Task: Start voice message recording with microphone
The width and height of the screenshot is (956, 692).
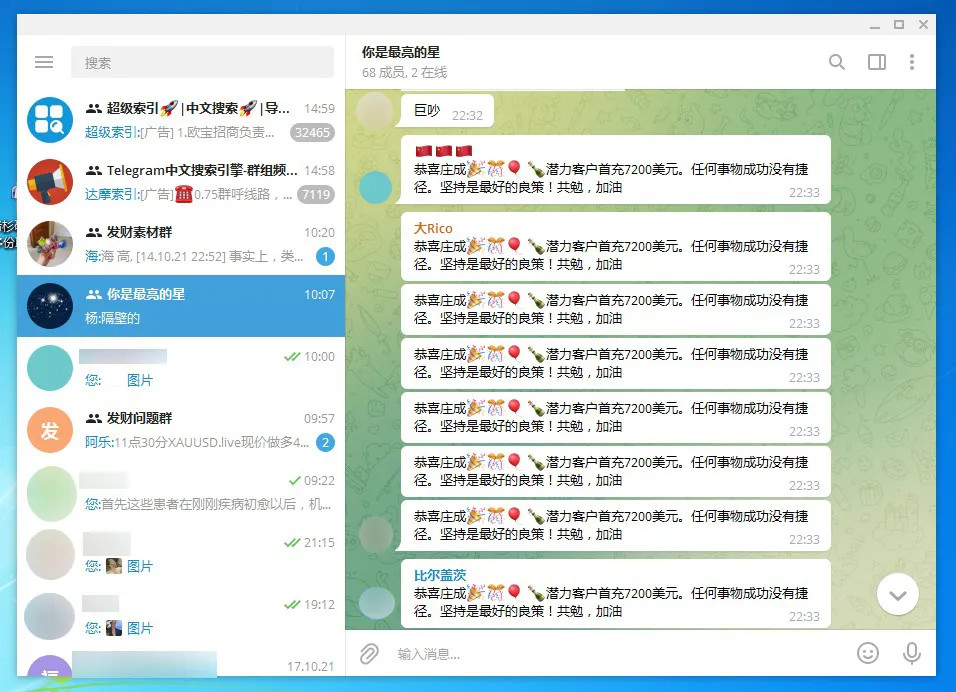Action: click(x=911, y=653)
